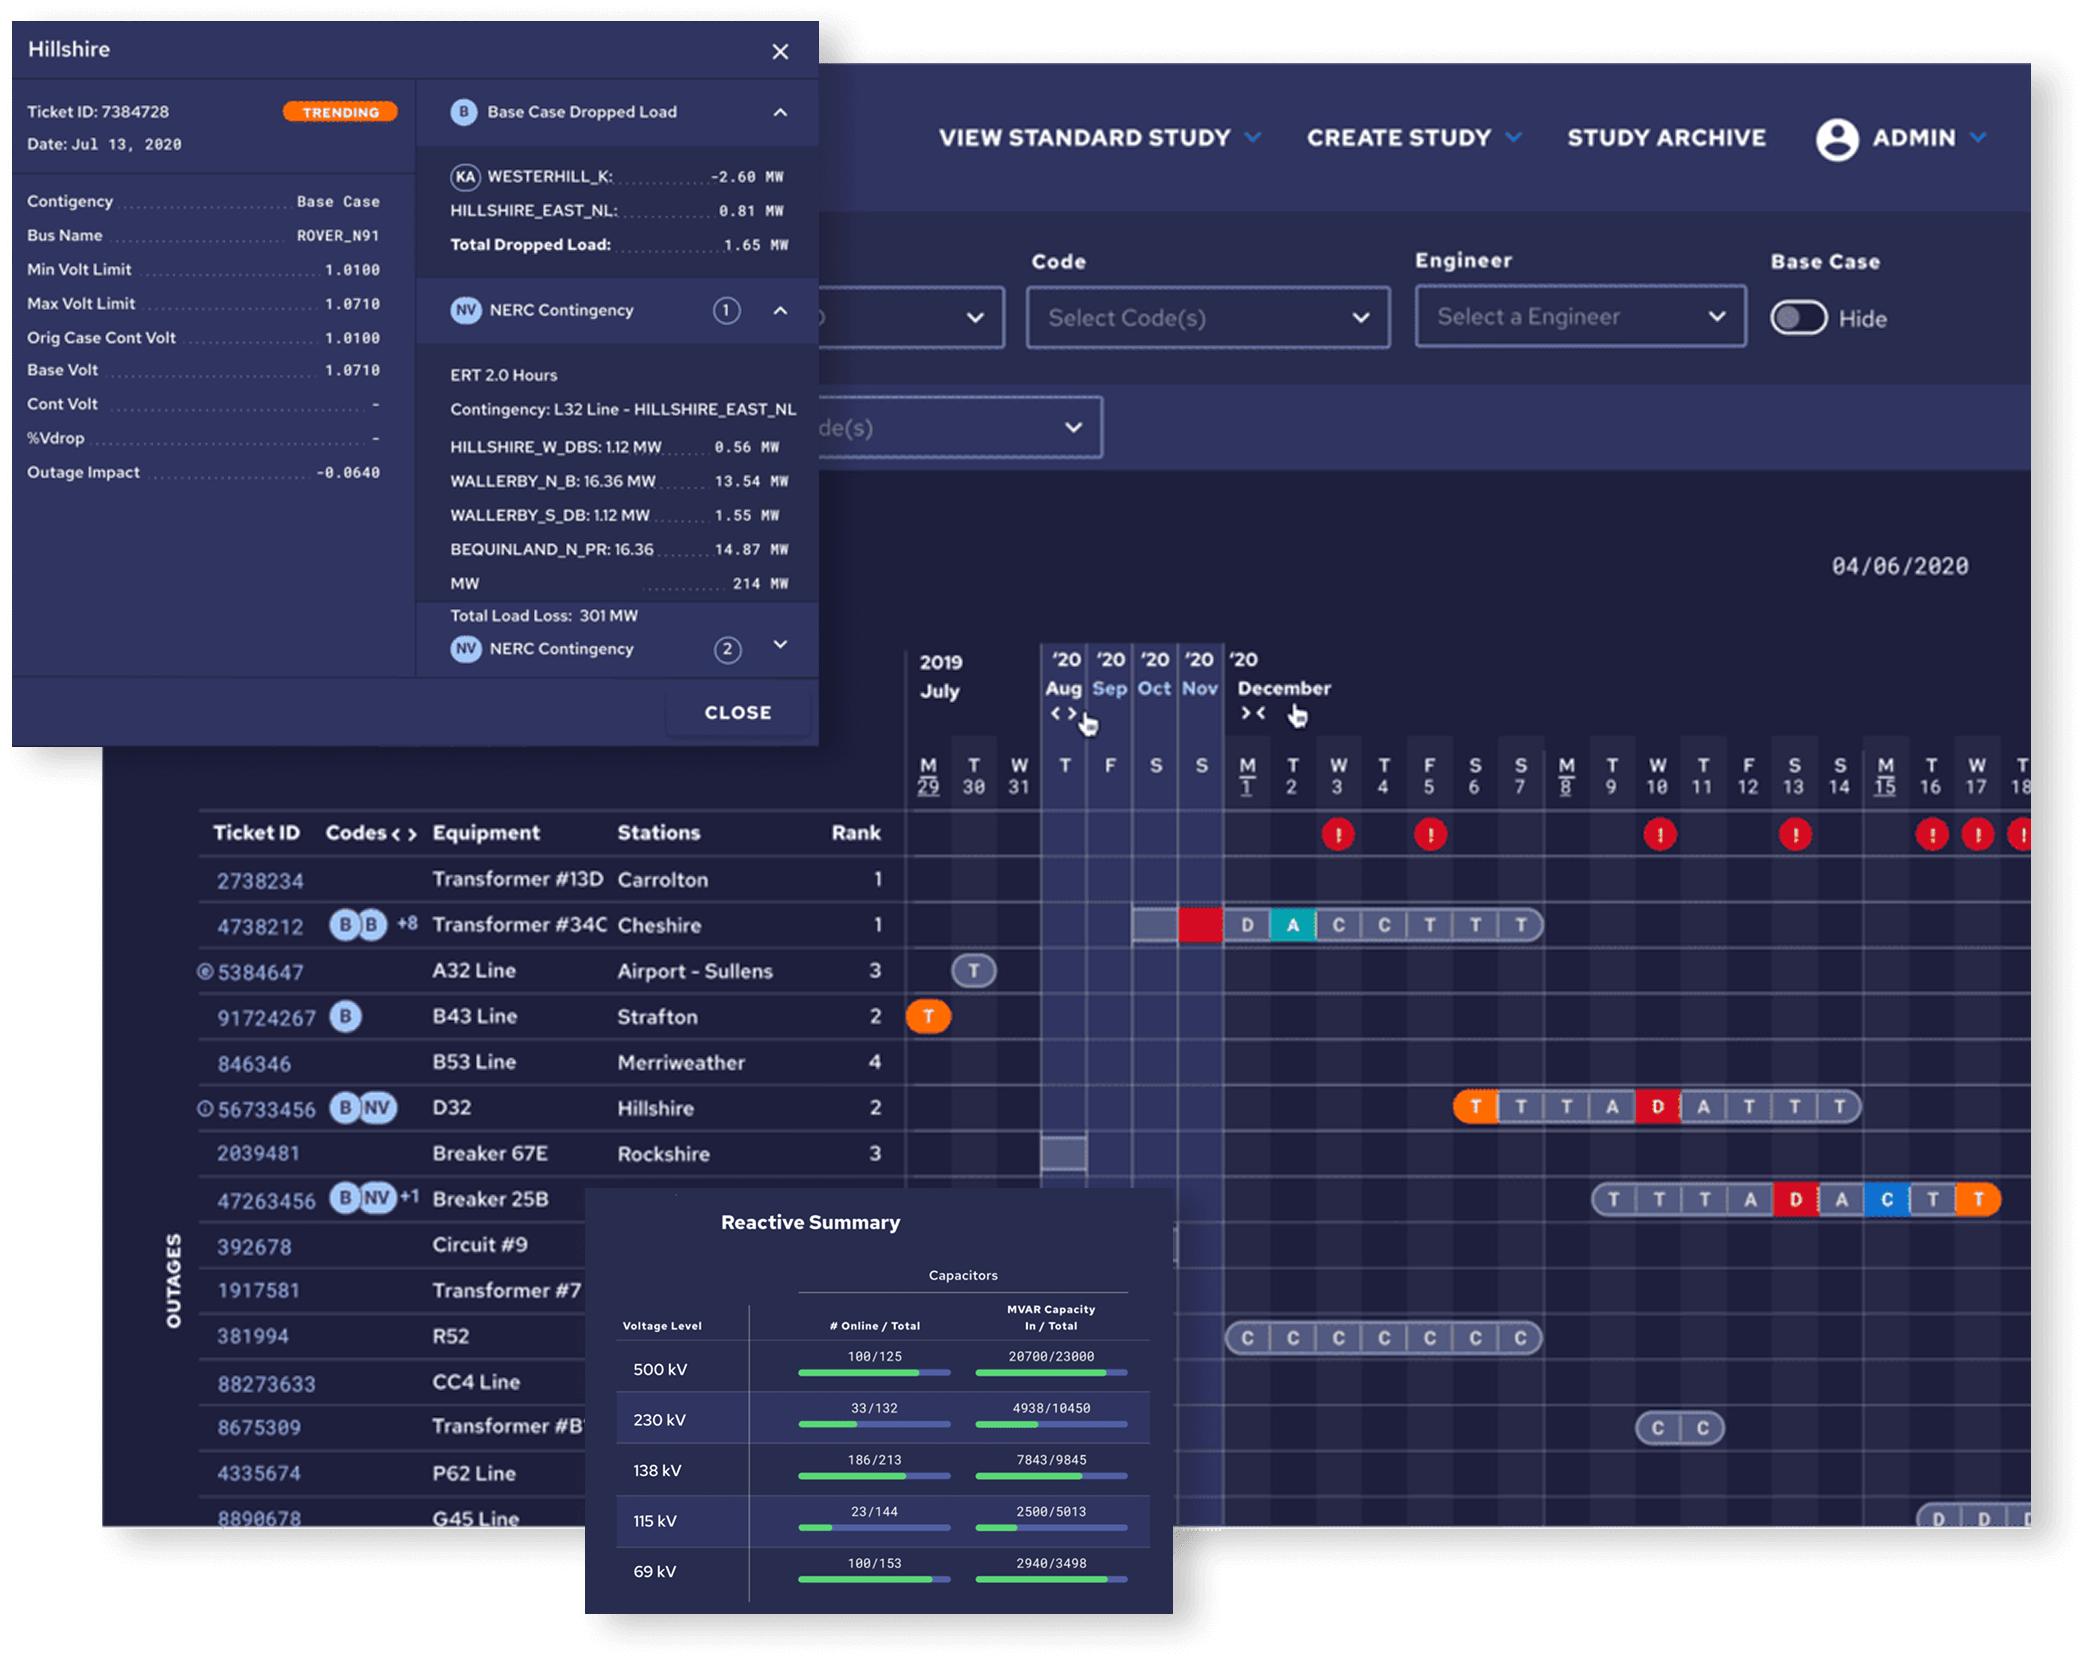Click the KA badge beside WESTERHILL_K
This screenshot has width=2085, height=1659.
(465, 177)
